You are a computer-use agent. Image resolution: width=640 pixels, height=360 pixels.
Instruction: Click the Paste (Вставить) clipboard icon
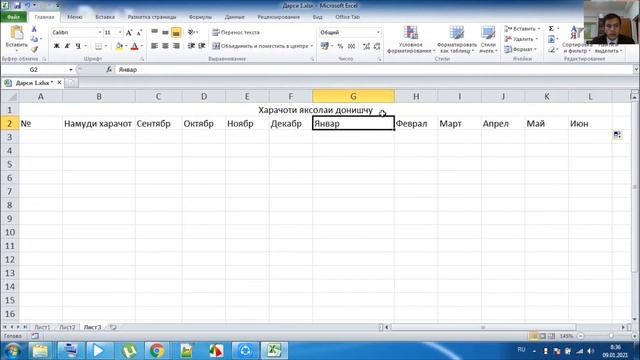[17, 33]
